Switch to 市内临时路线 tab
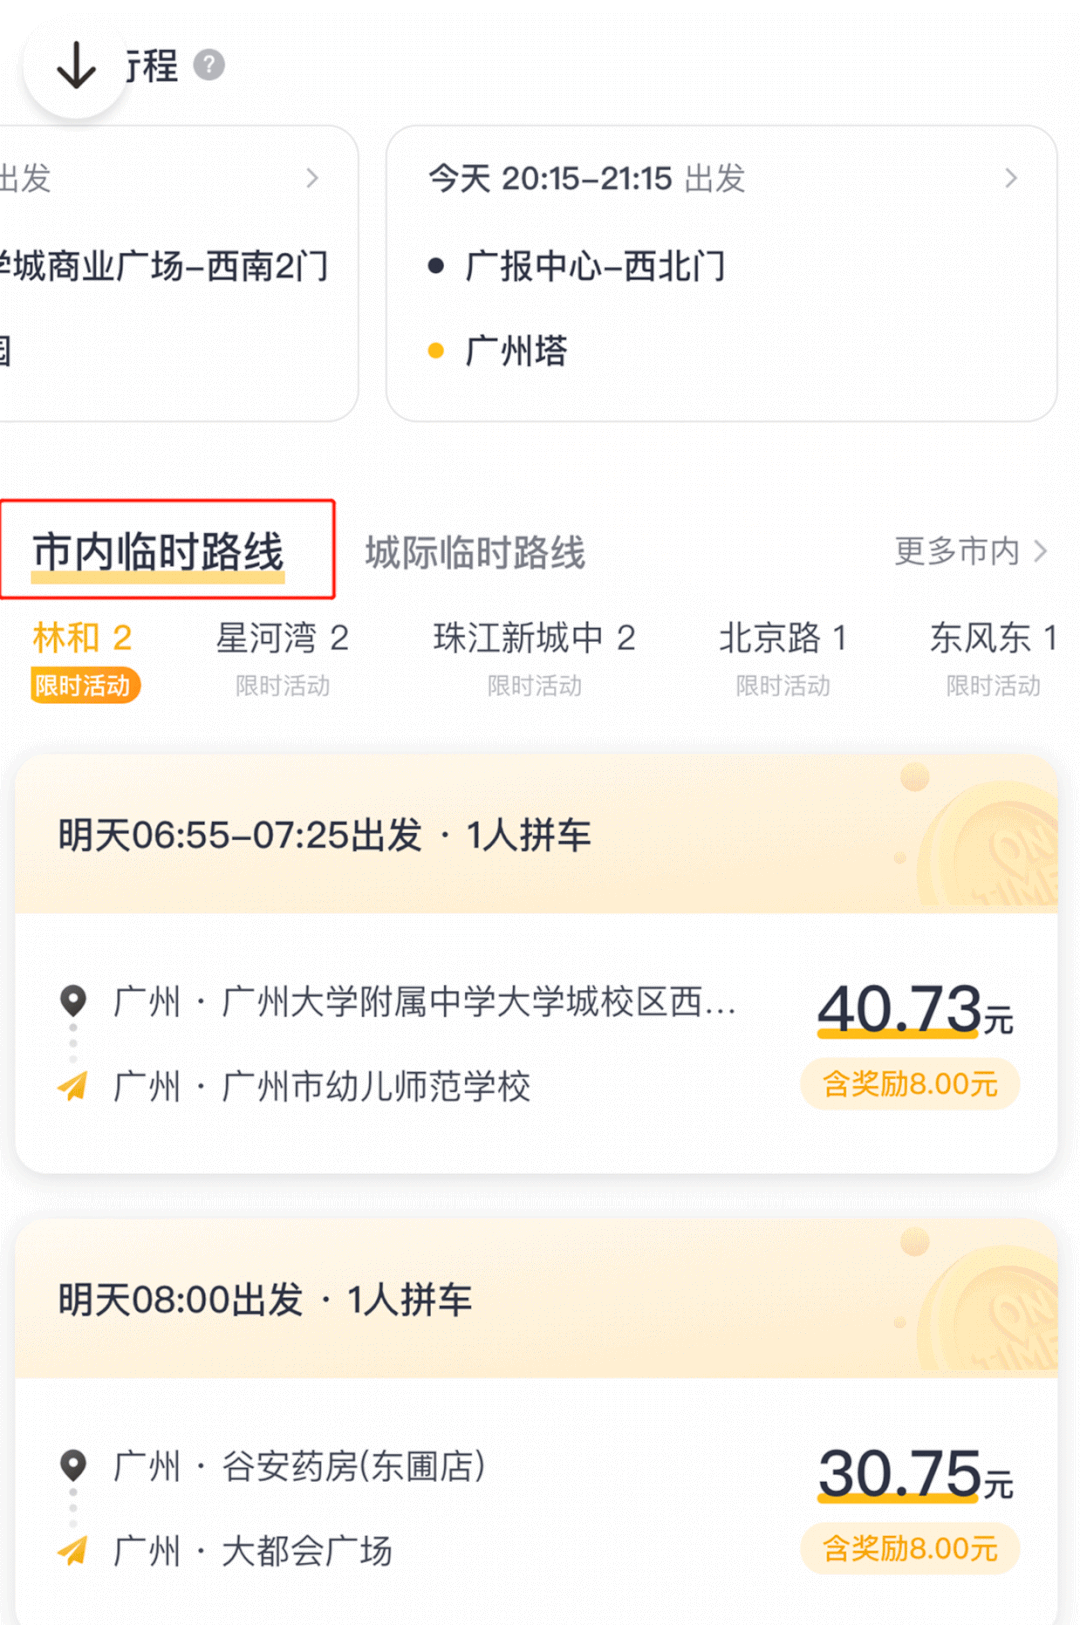The width and height of the screenshot is (1080, 1625). point(159,551)
